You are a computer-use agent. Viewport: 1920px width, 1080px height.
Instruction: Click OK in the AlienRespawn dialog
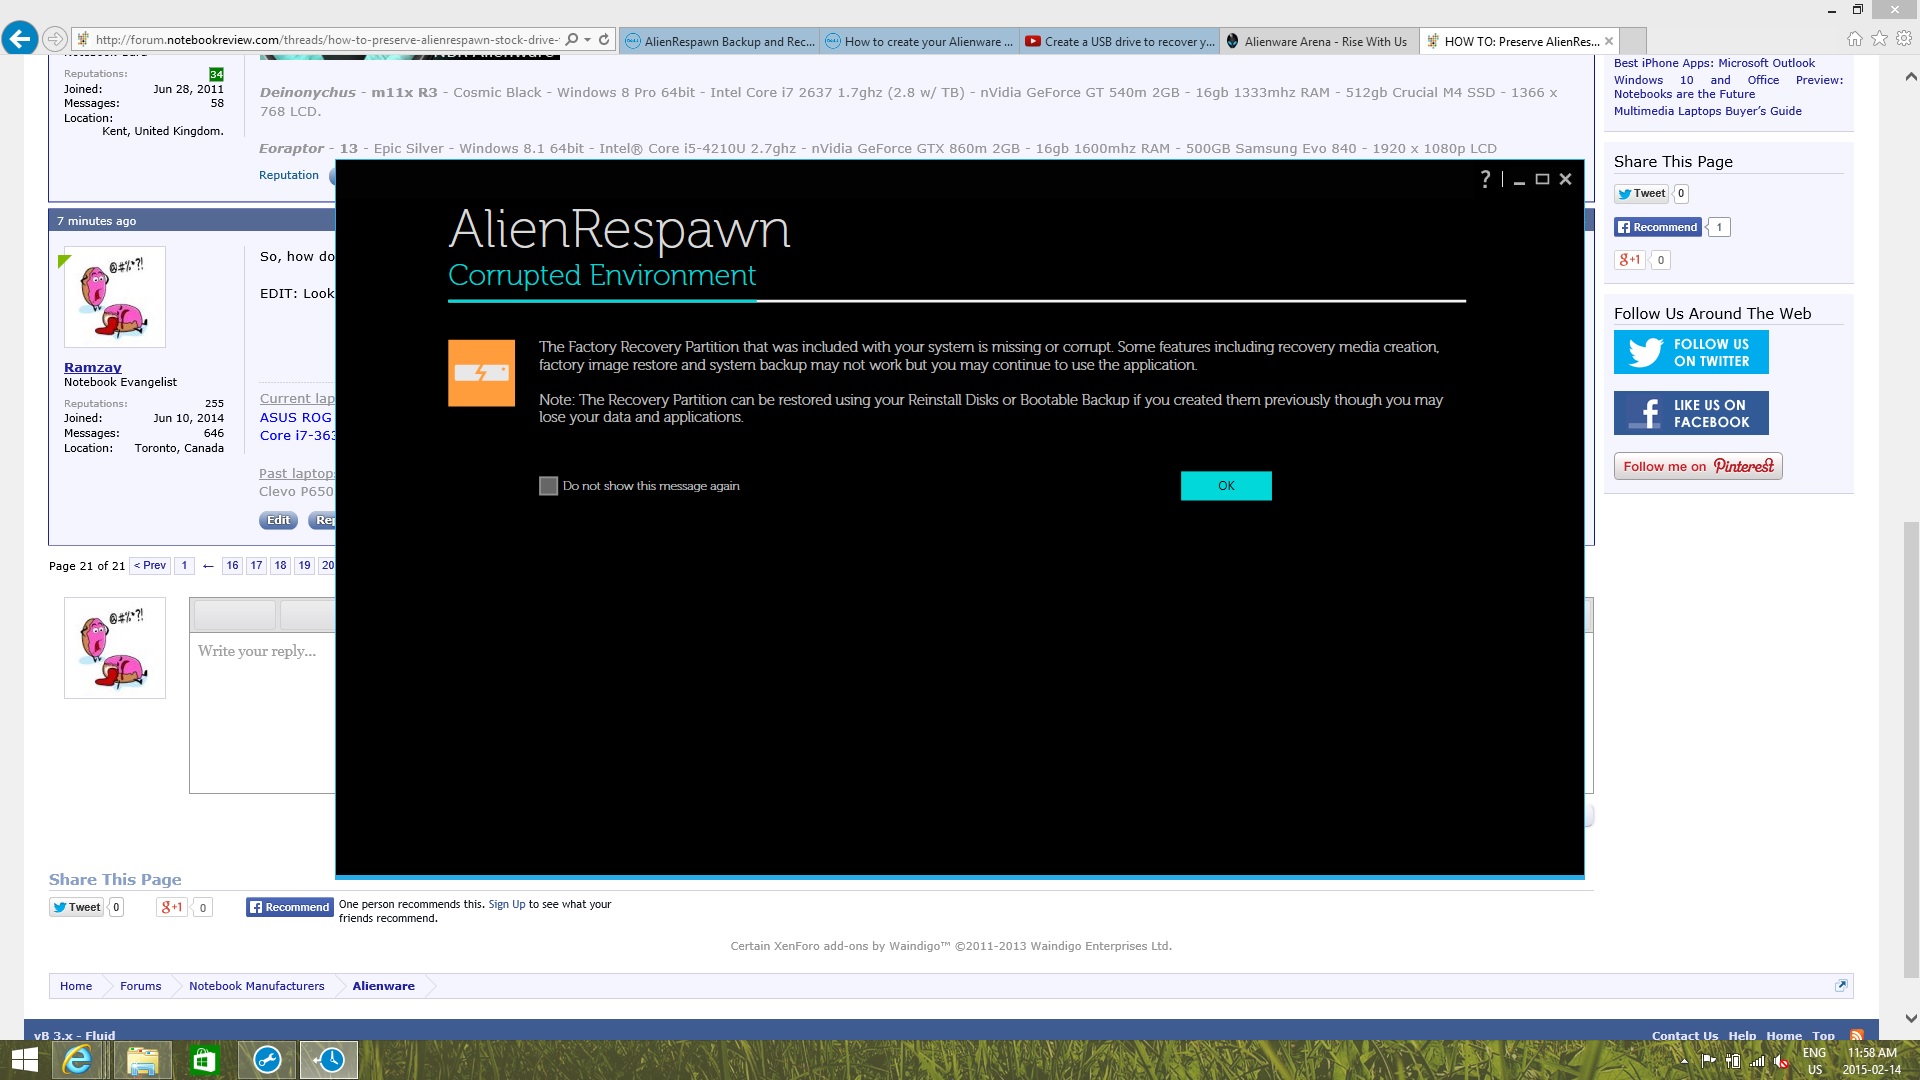point(1226,486)
